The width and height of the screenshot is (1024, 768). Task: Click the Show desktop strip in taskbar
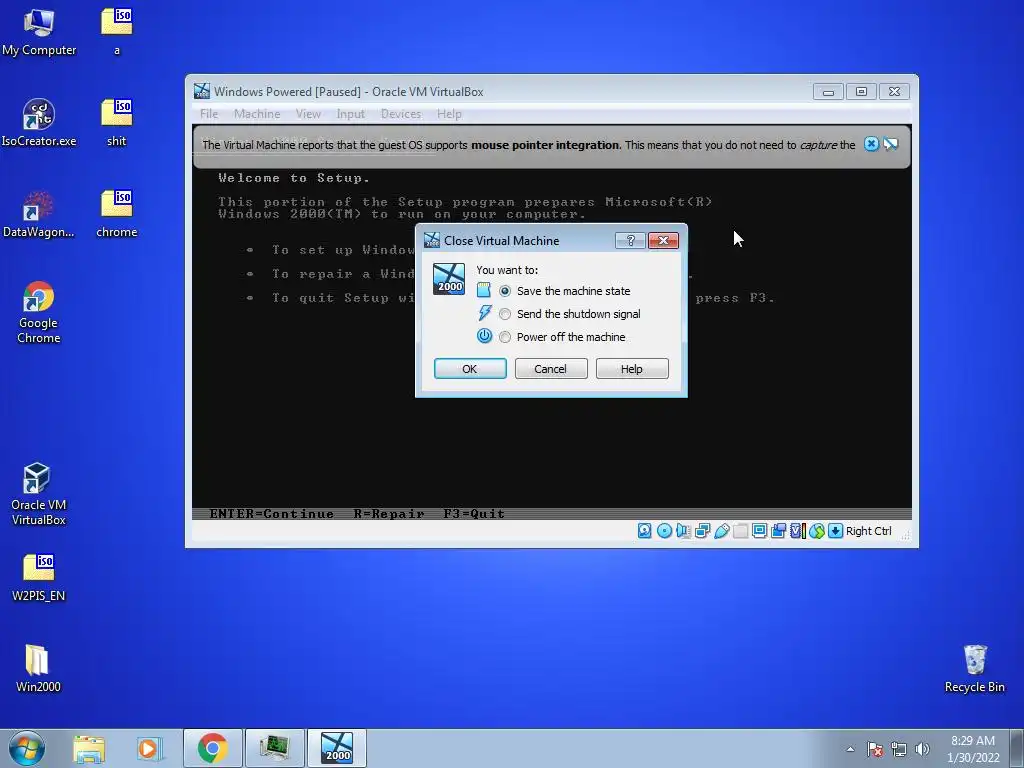[1017, 748]
